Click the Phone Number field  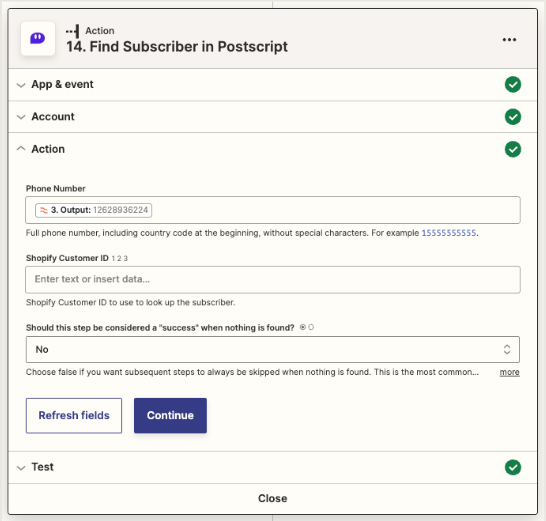(273, 210)
